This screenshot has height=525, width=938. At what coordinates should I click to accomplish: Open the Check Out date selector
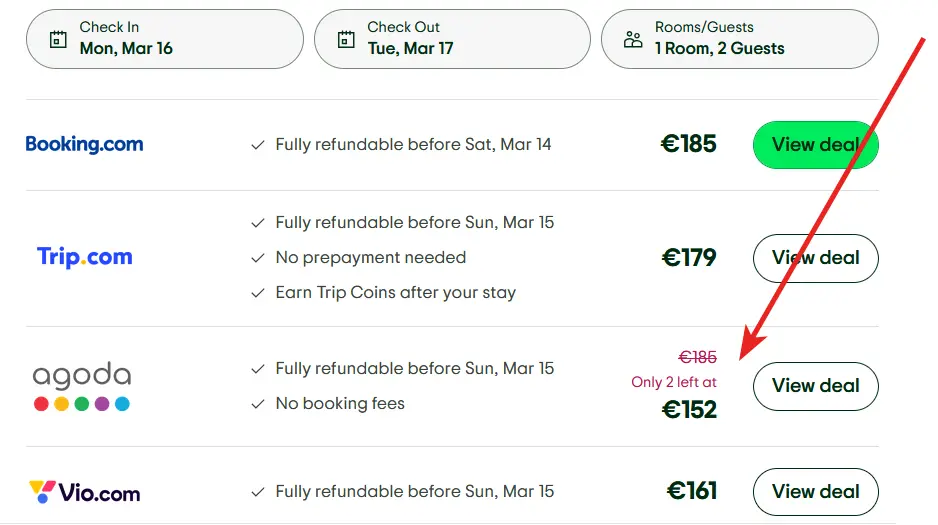(452, 39)
